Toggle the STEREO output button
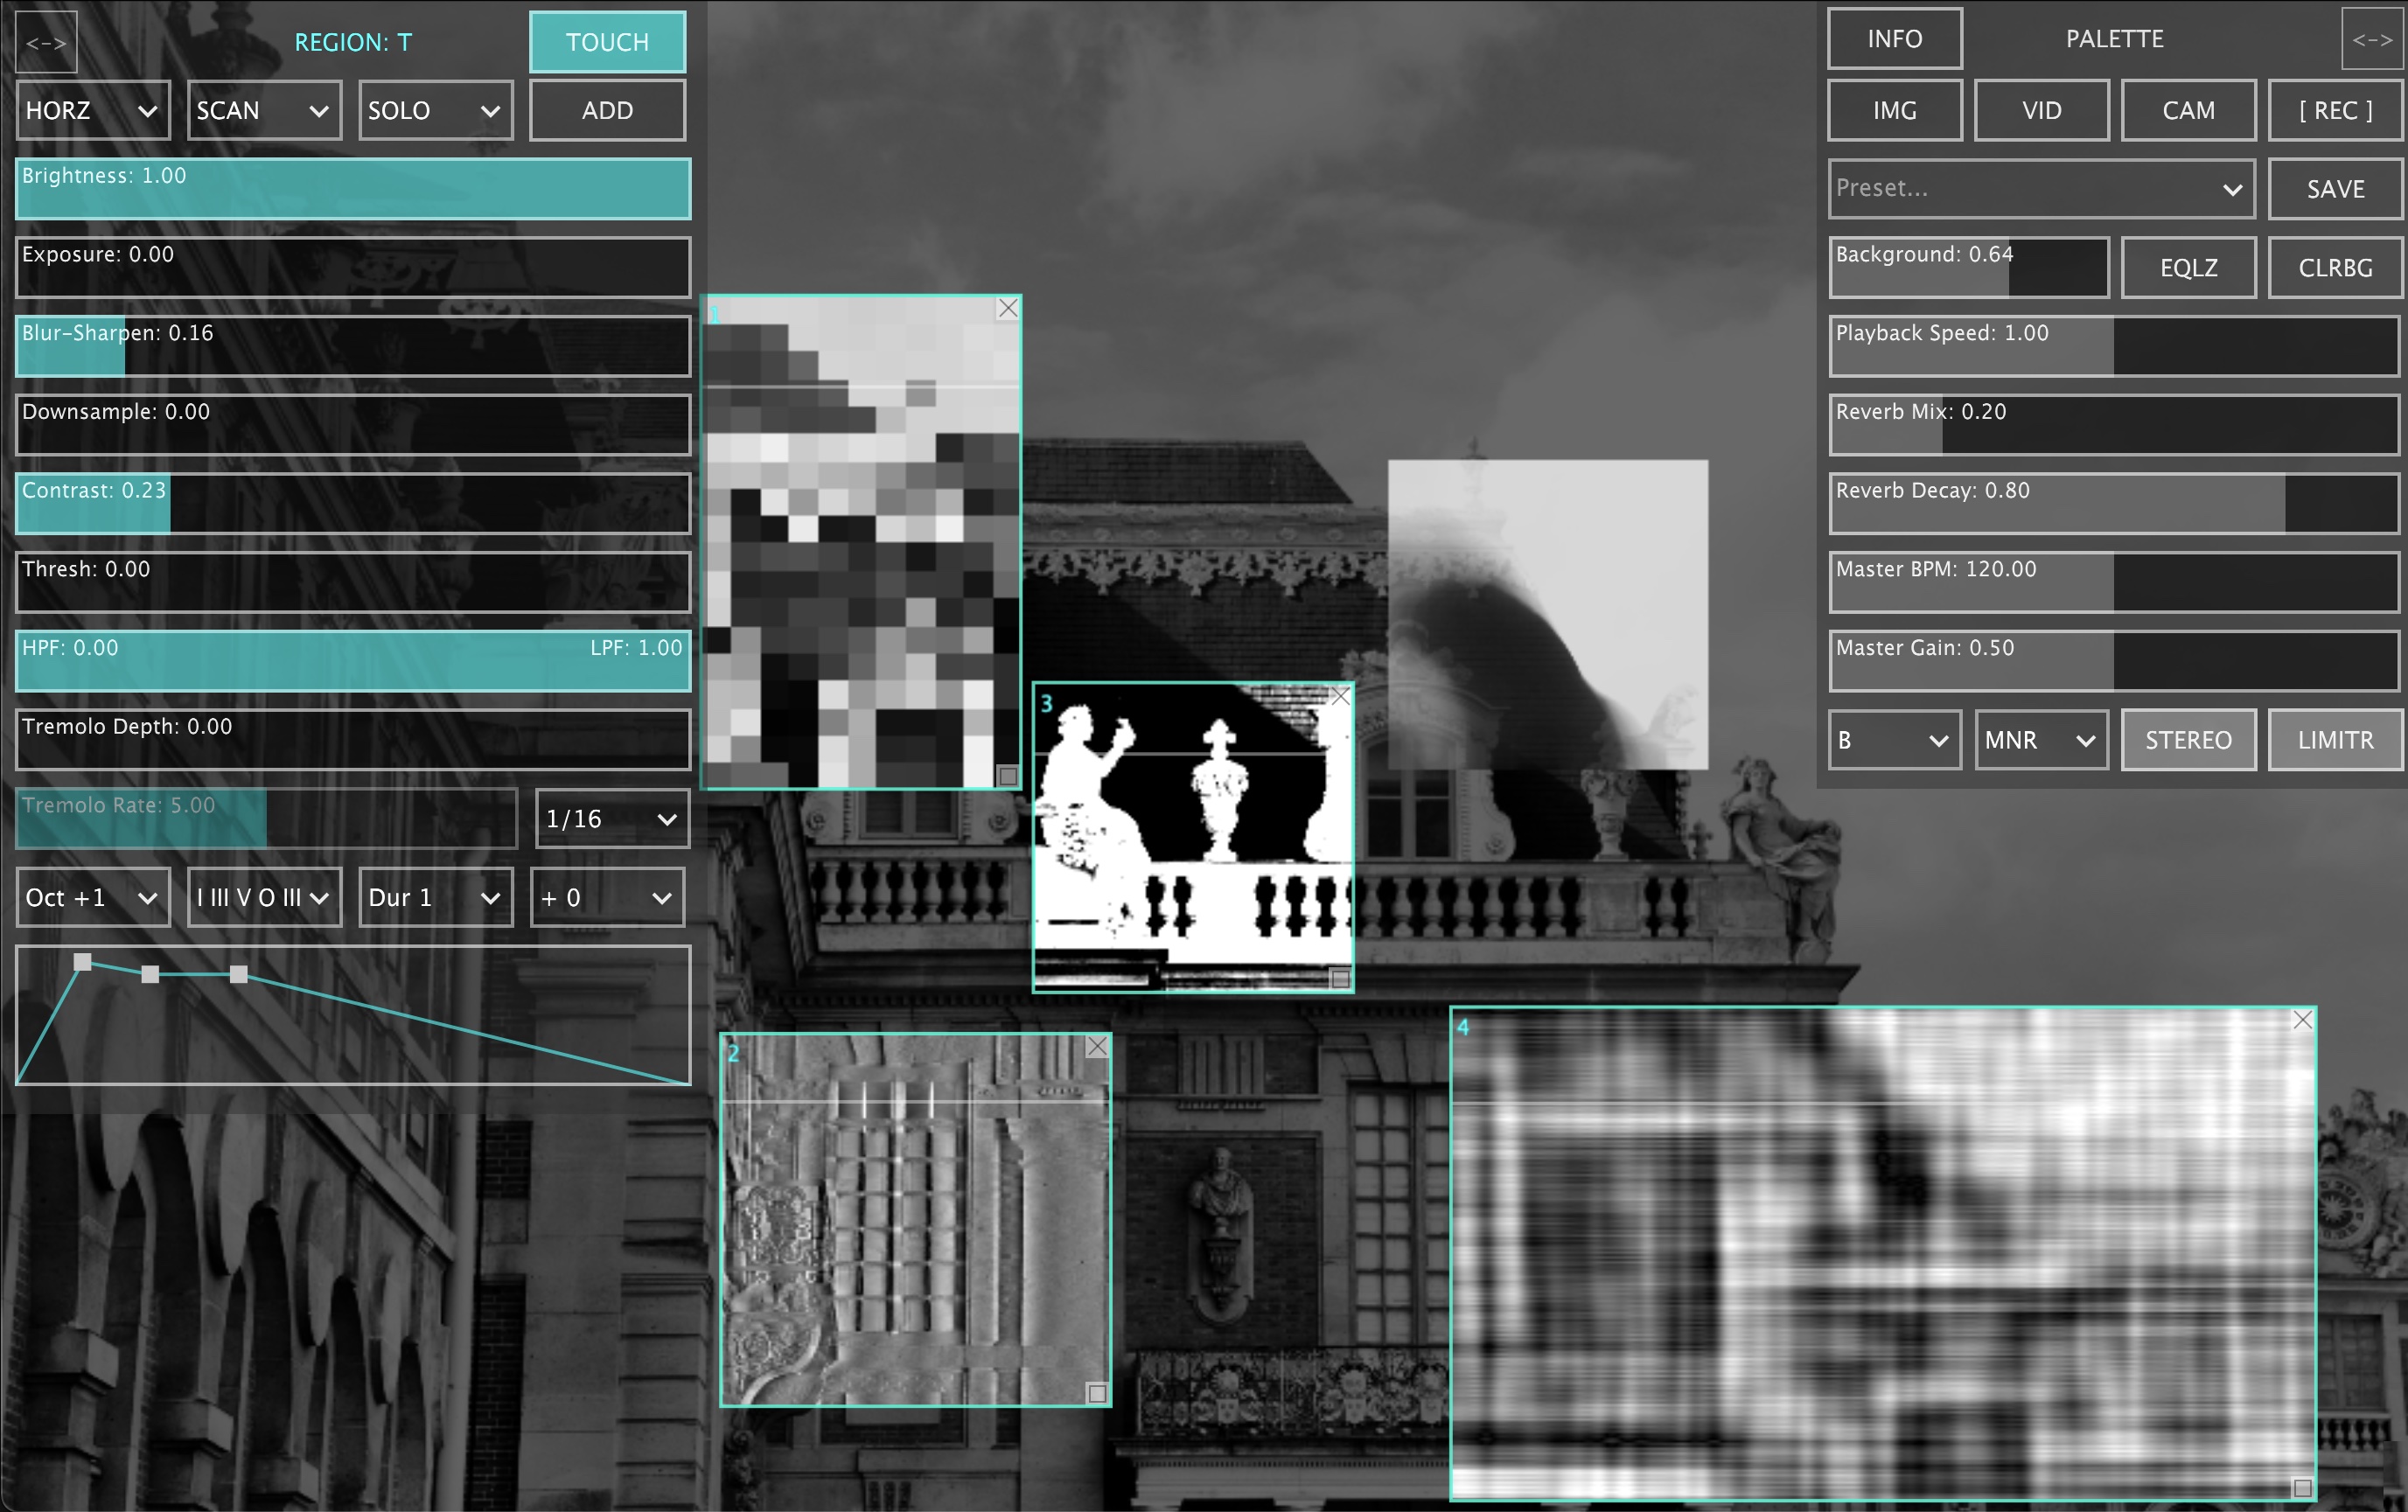Viewport: 2408px width, 1512px height. coord(2188,740)
